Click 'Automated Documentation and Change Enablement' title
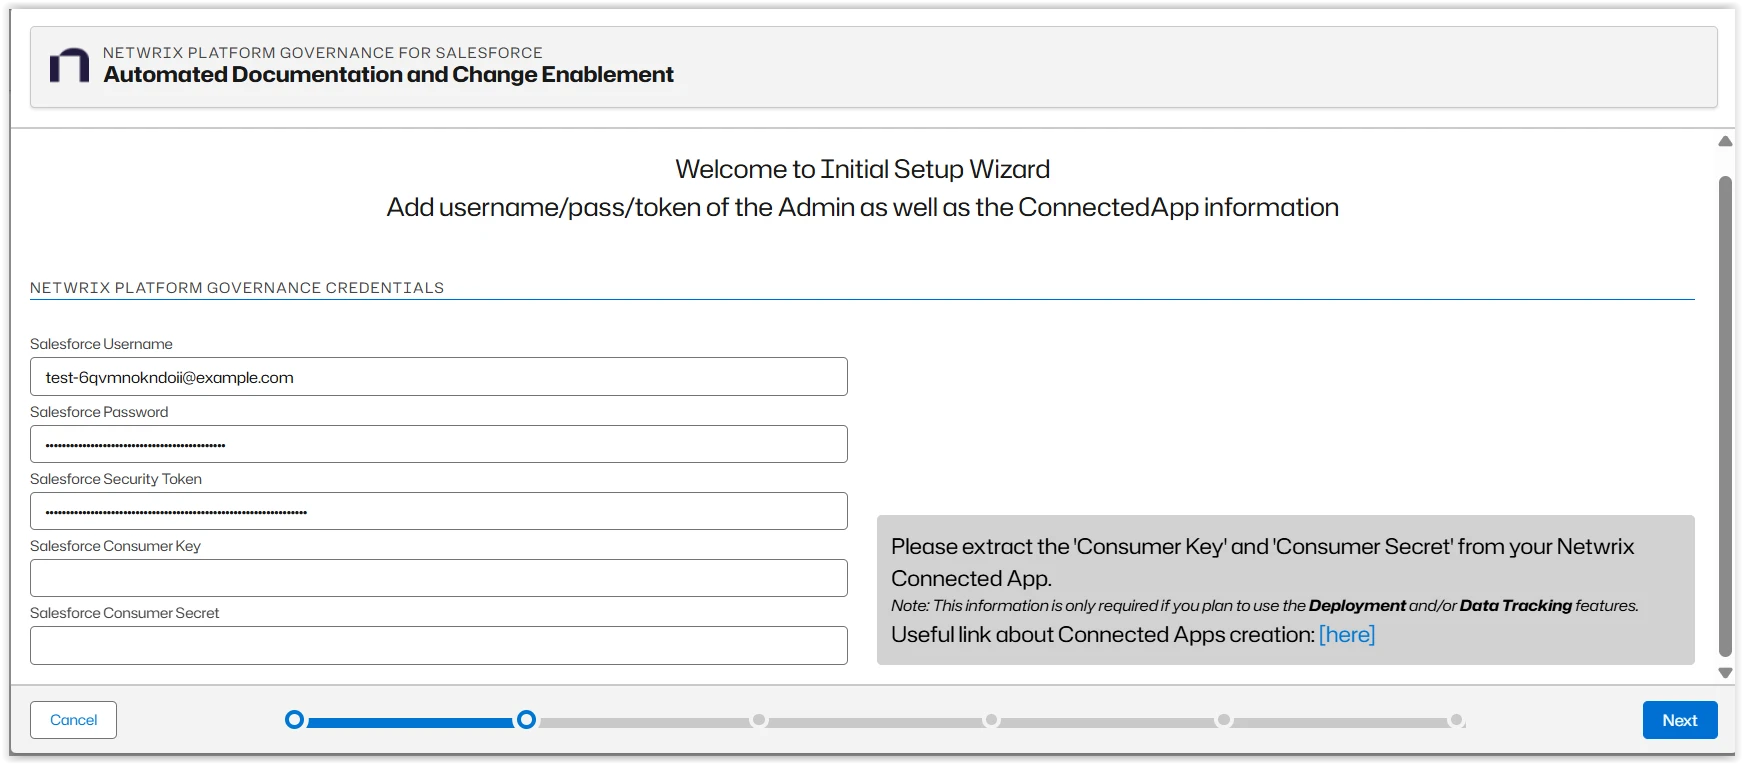The image size is (1743, 764). (x=388, y=75)
